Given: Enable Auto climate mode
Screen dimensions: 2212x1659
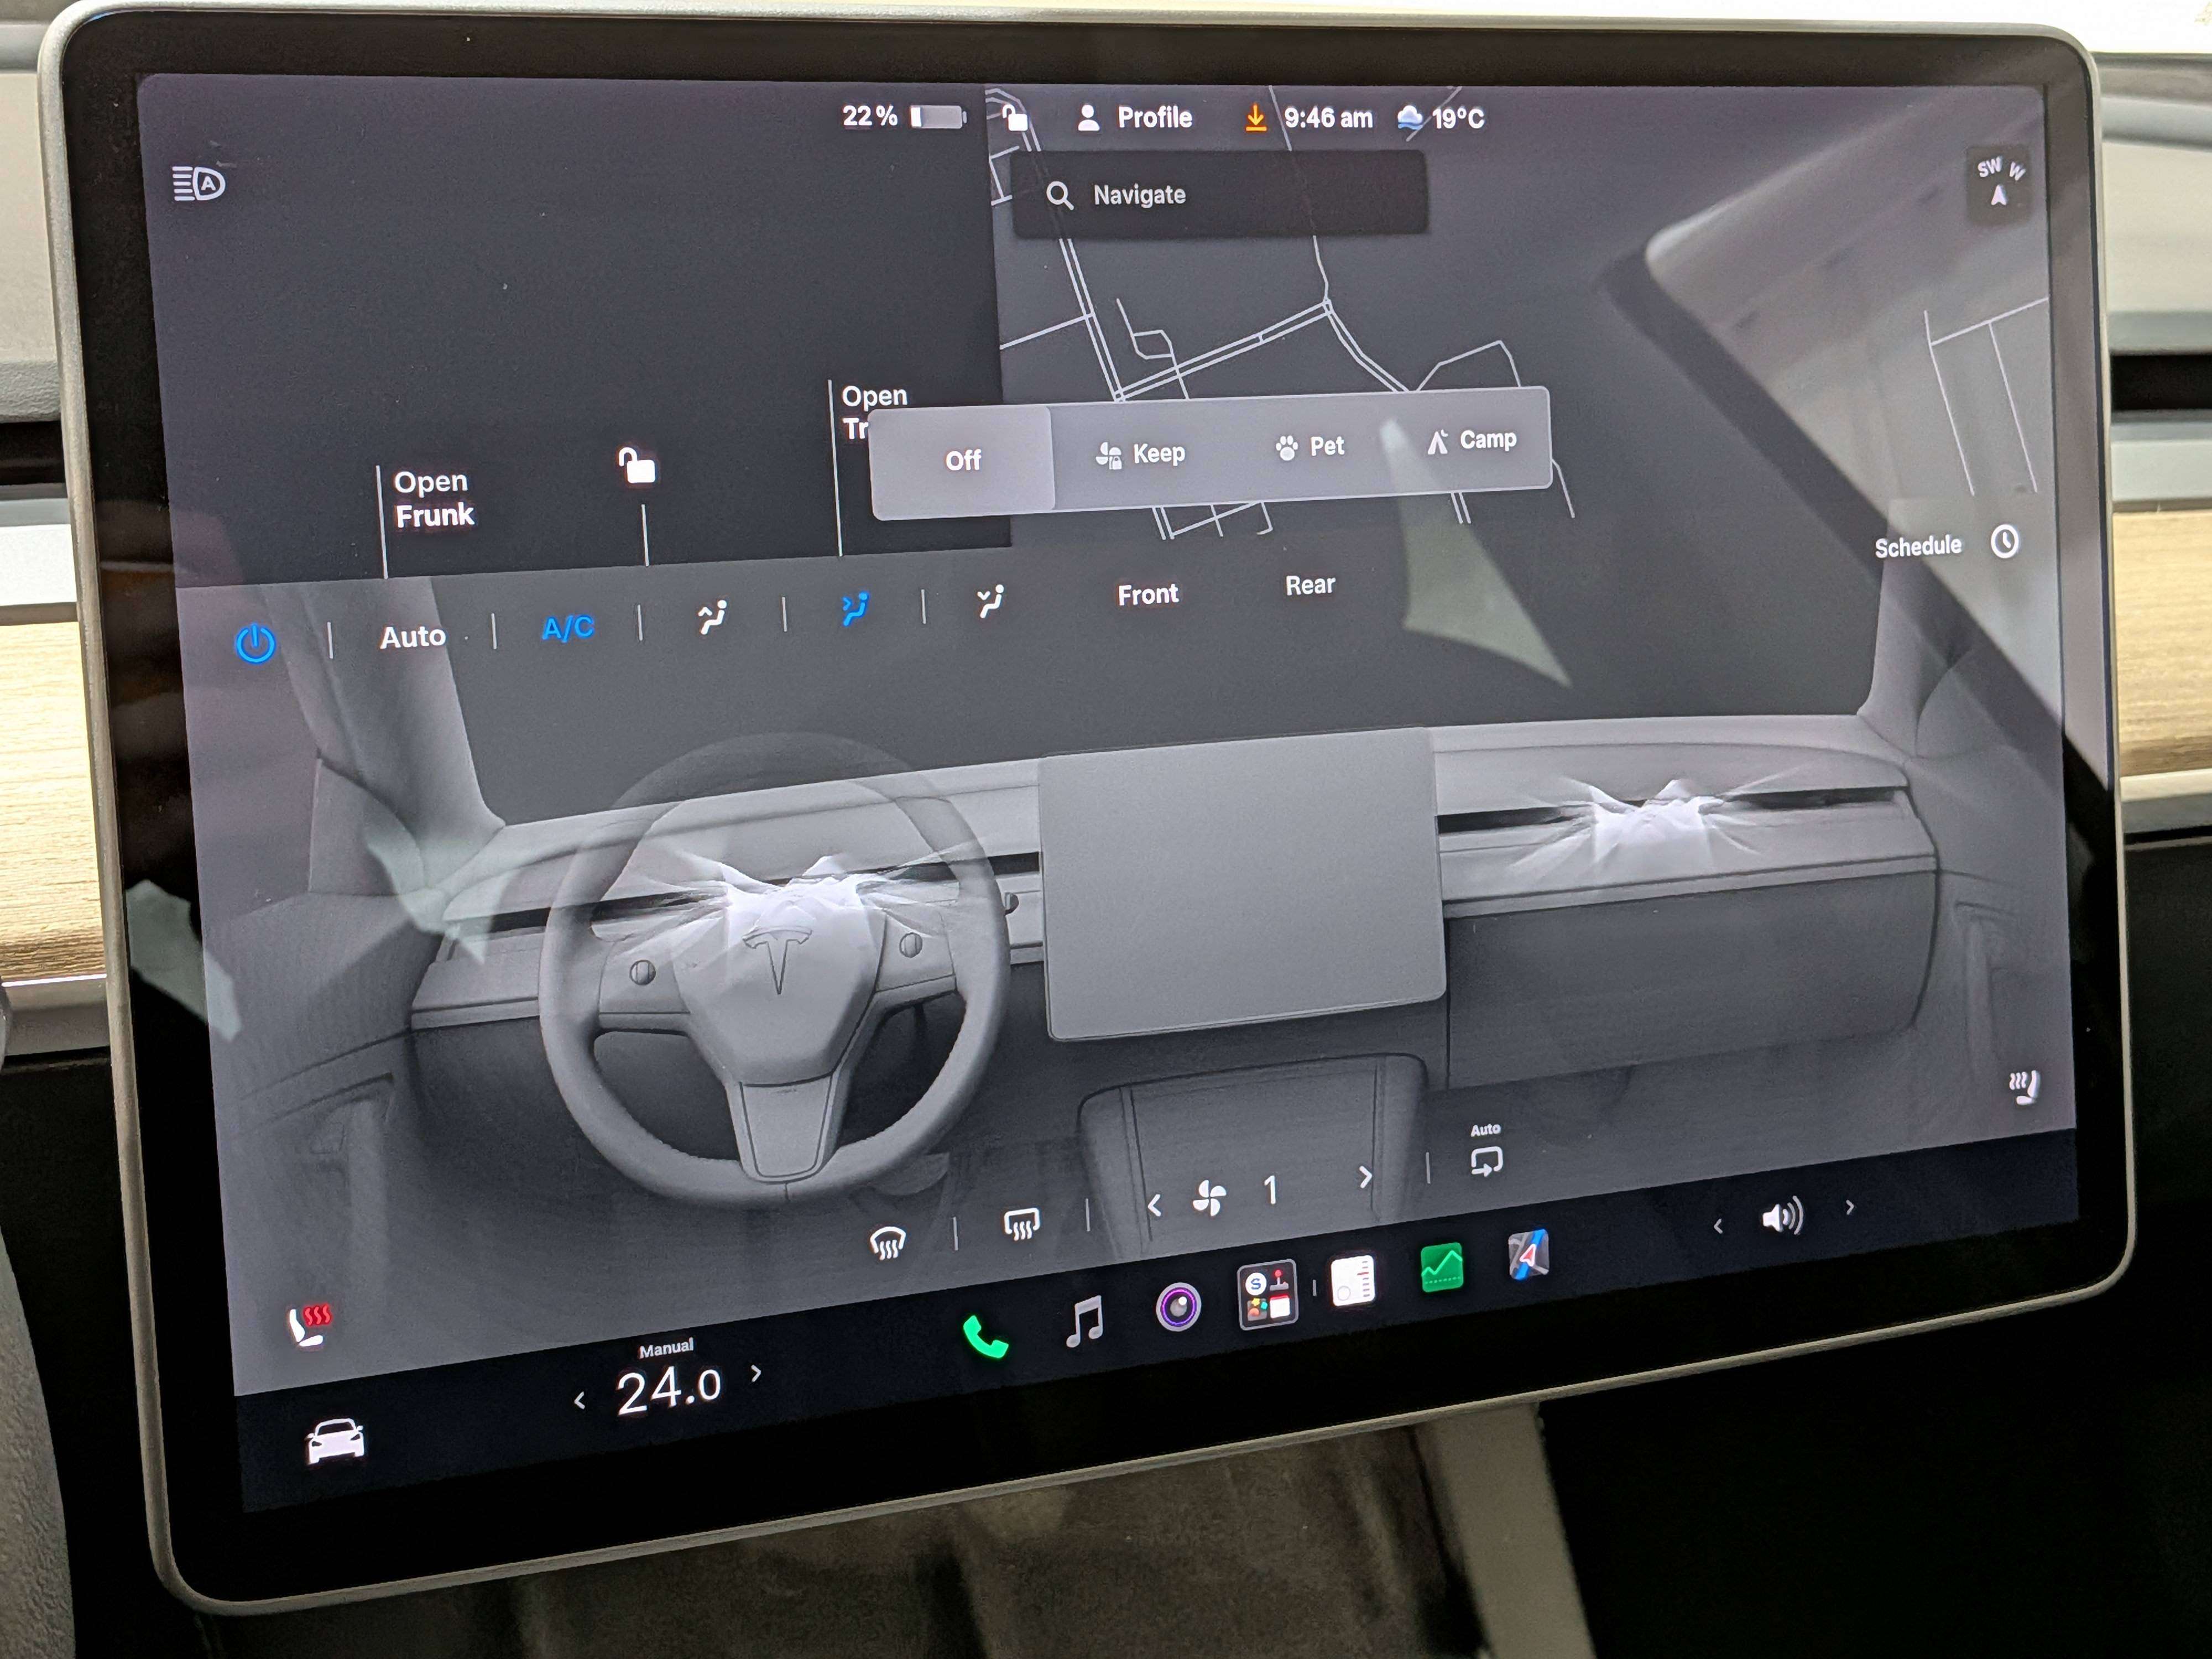Looking at the screenshot, I should pyautogui.click(x=412, y=636).
